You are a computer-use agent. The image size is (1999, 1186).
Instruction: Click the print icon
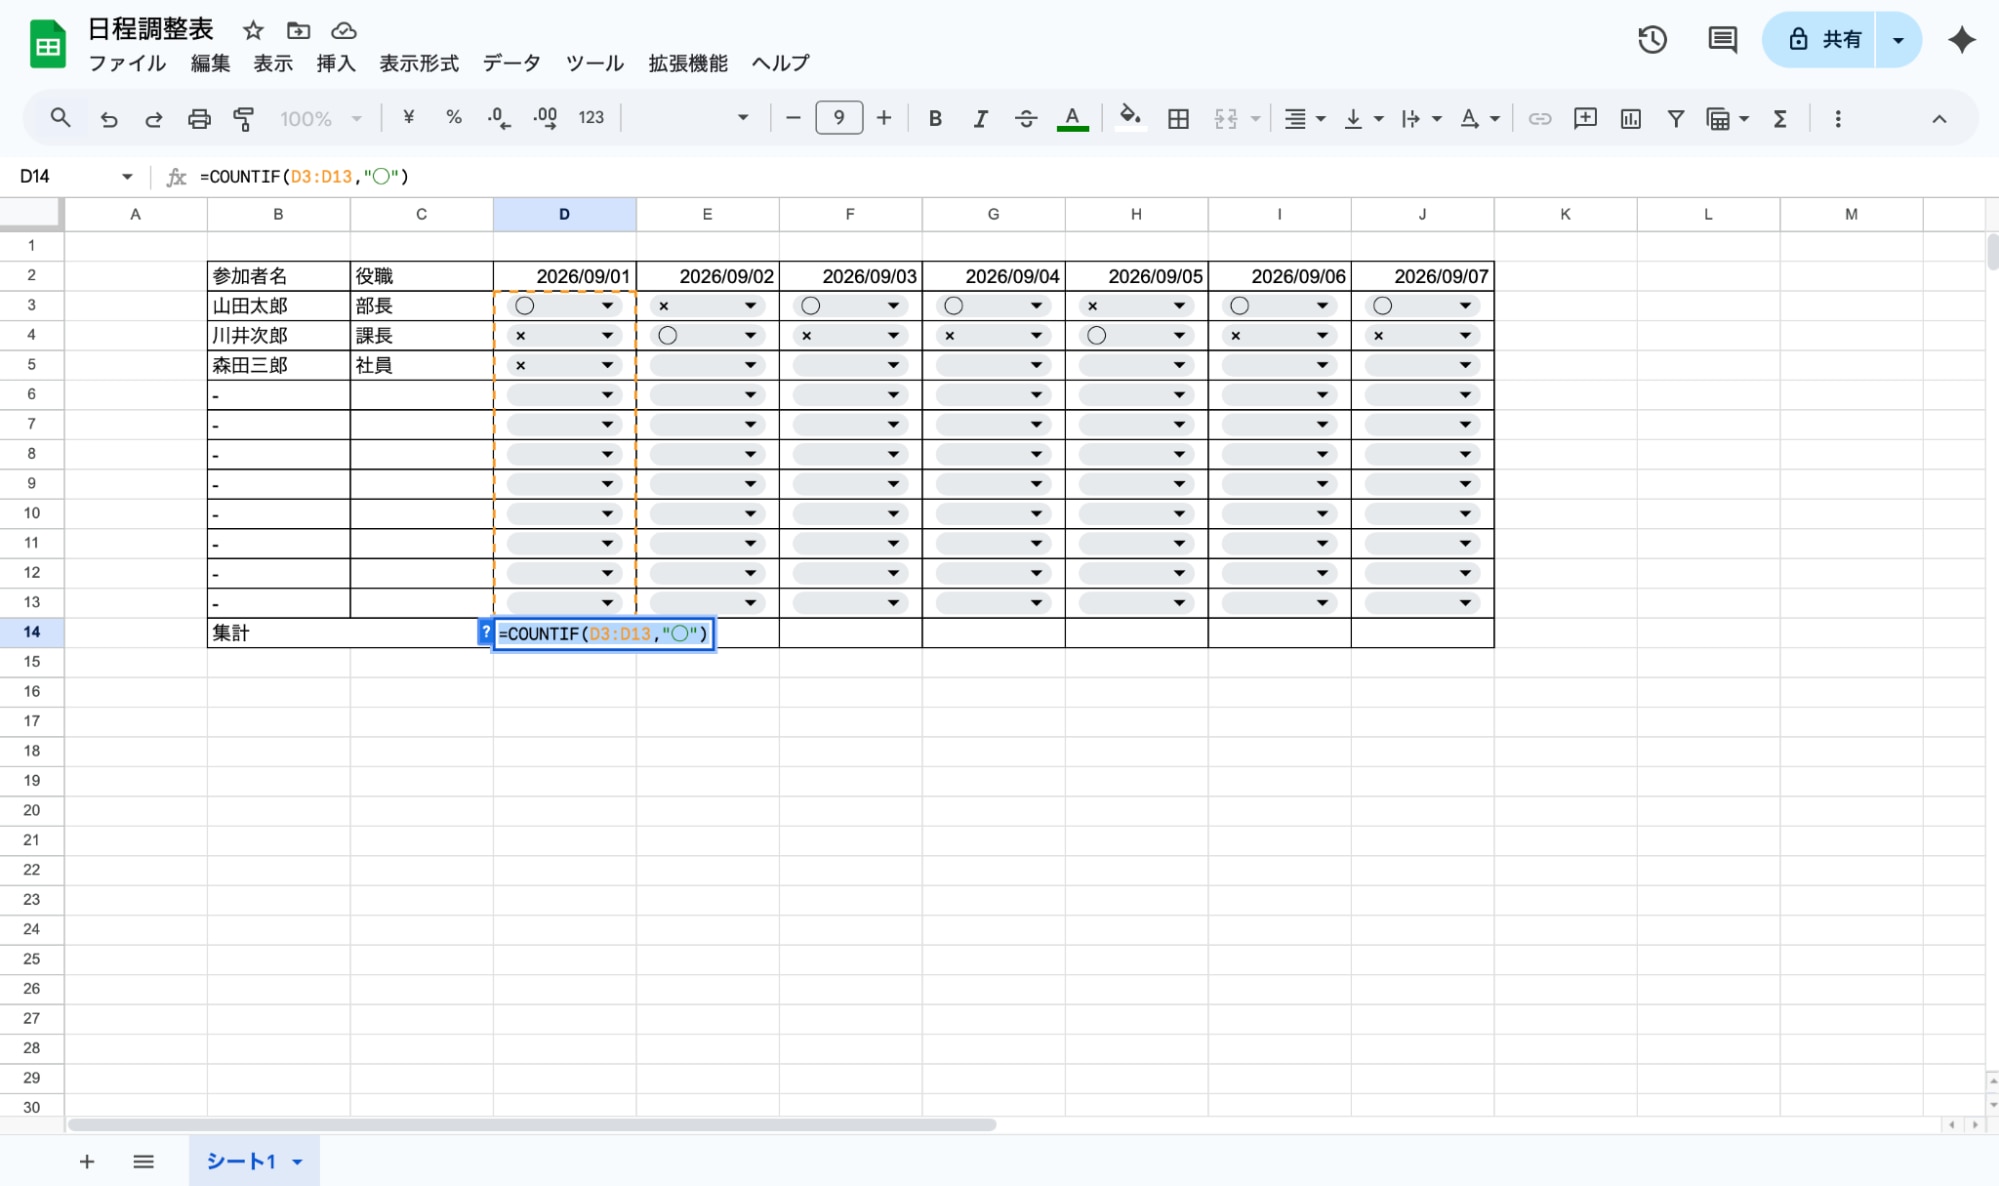coord(199,119)
